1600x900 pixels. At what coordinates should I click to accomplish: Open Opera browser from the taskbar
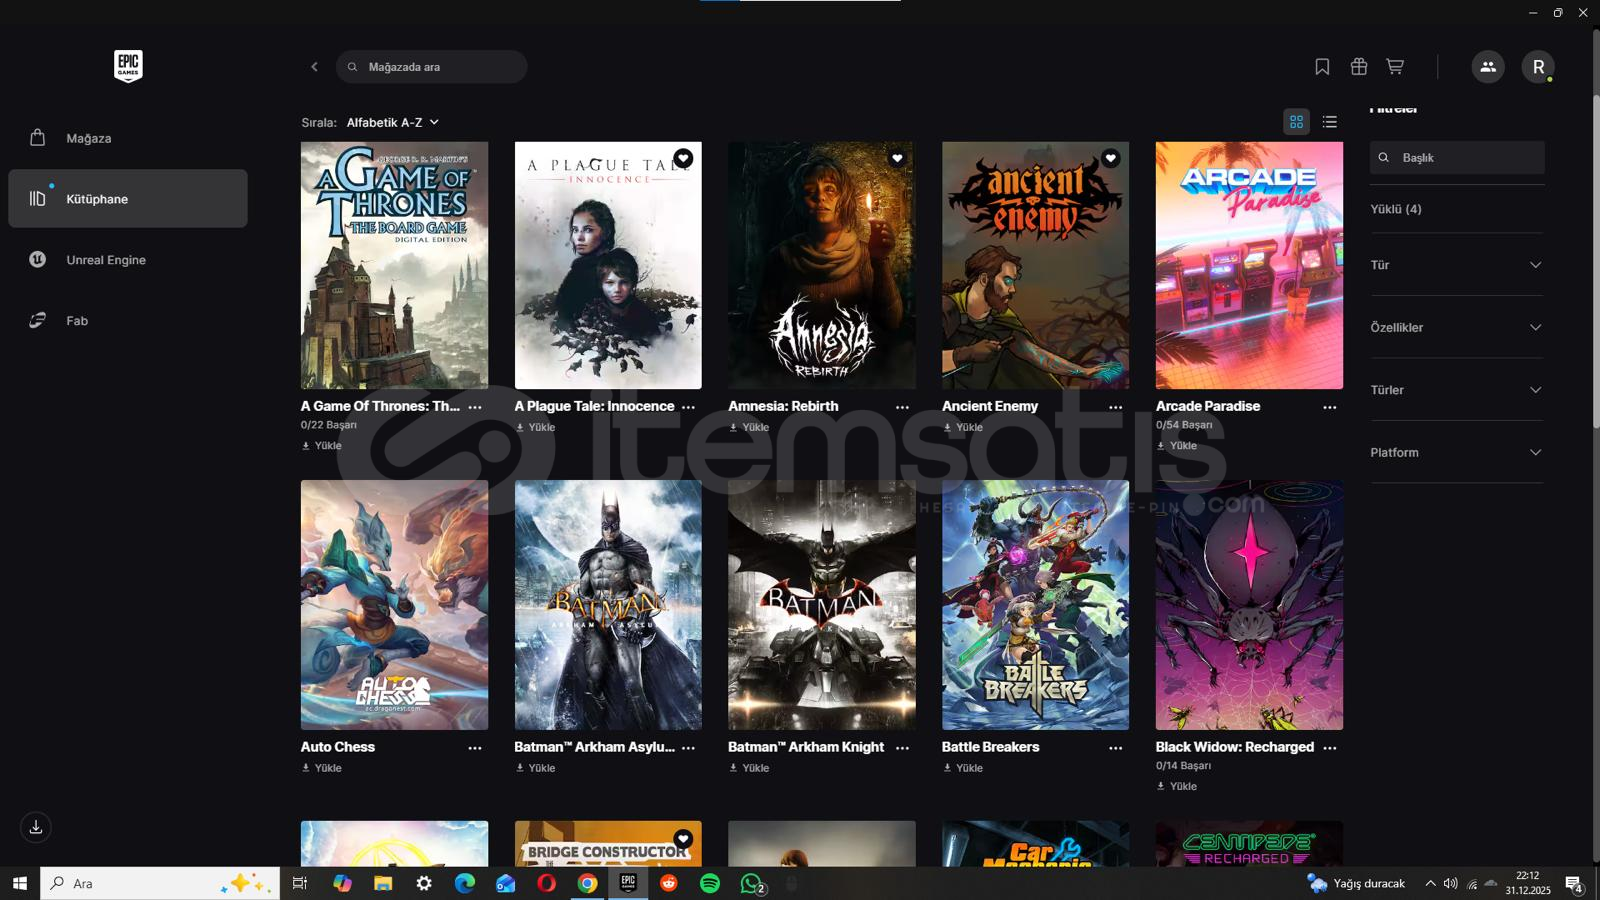point(546,883)
